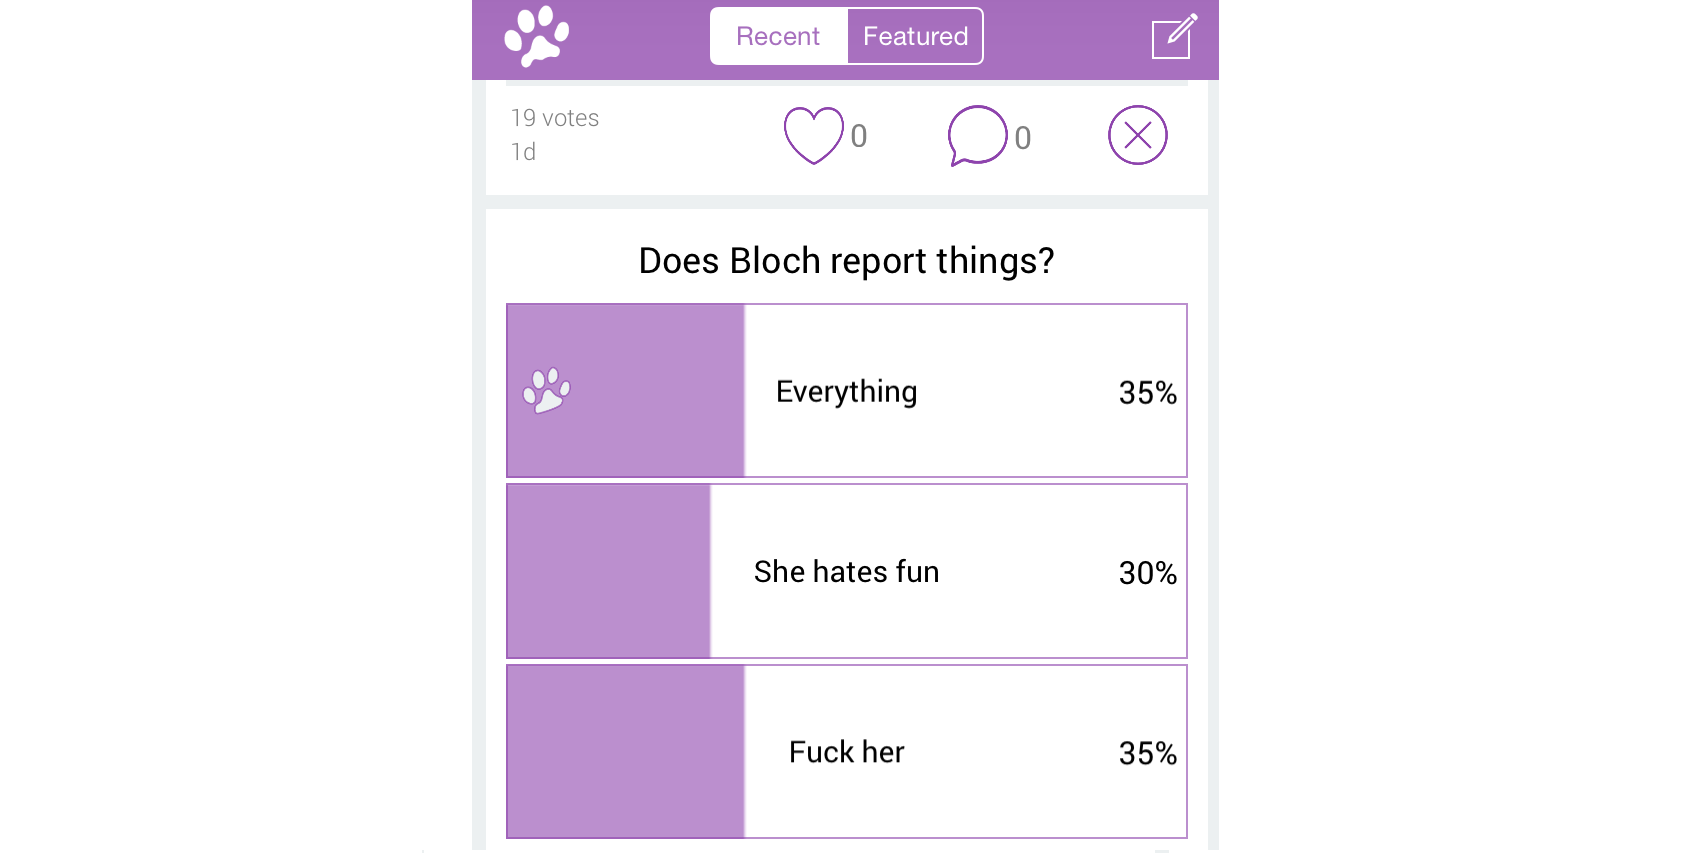This screenshot has height=853, width=1706.
Task: Switch to the Featured tab
Action: (x=915, y=37)
